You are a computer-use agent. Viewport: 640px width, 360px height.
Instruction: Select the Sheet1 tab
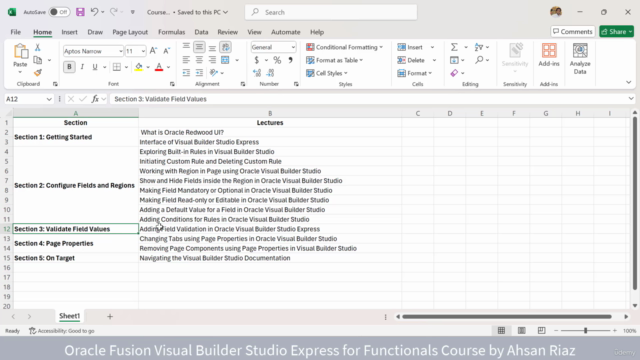point(69,316)
